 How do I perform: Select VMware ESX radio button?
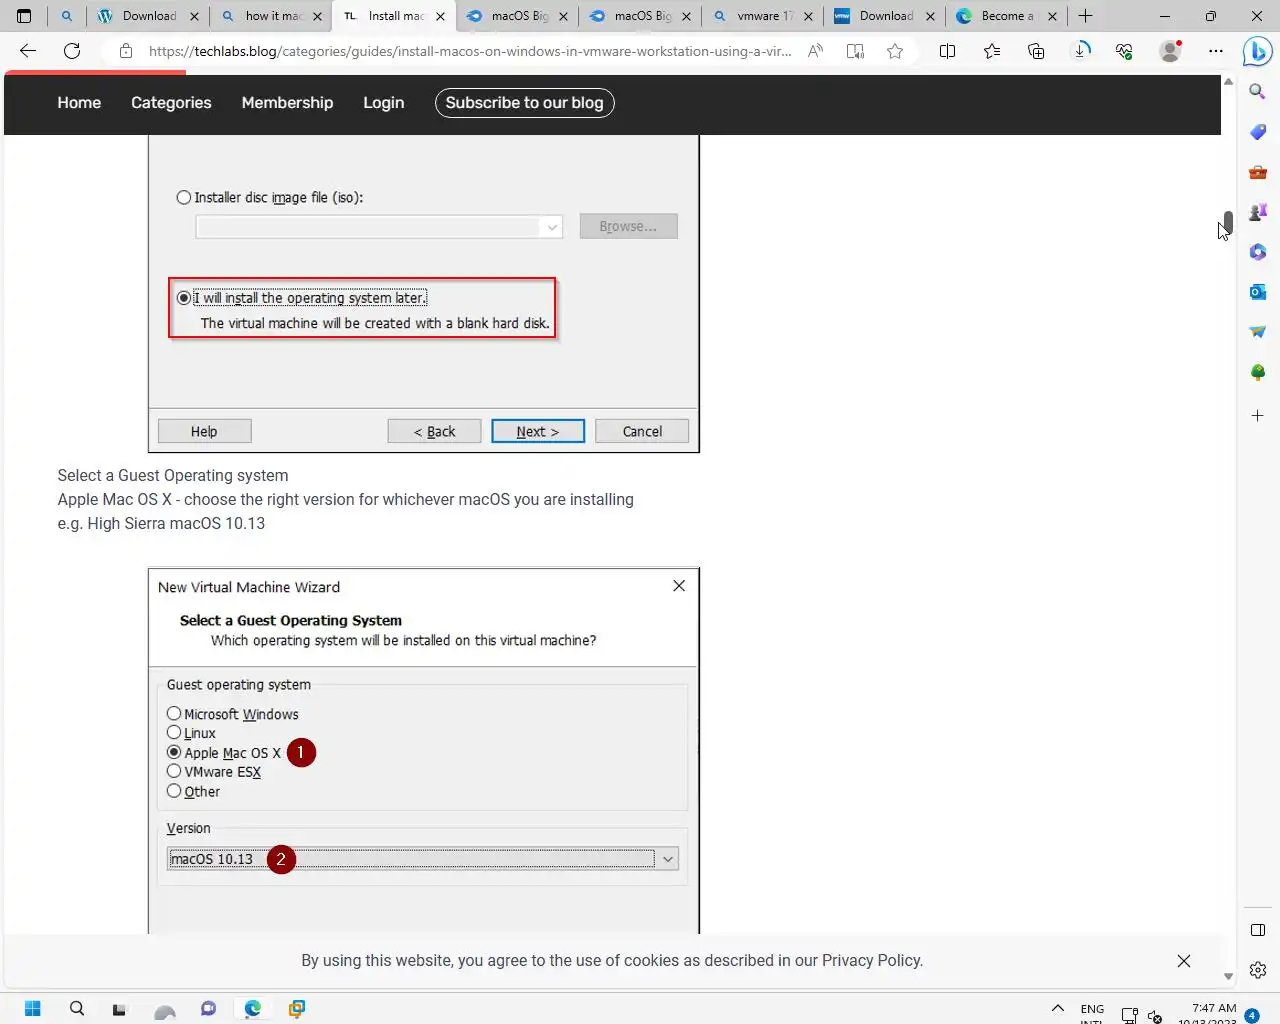click(174, 772)
